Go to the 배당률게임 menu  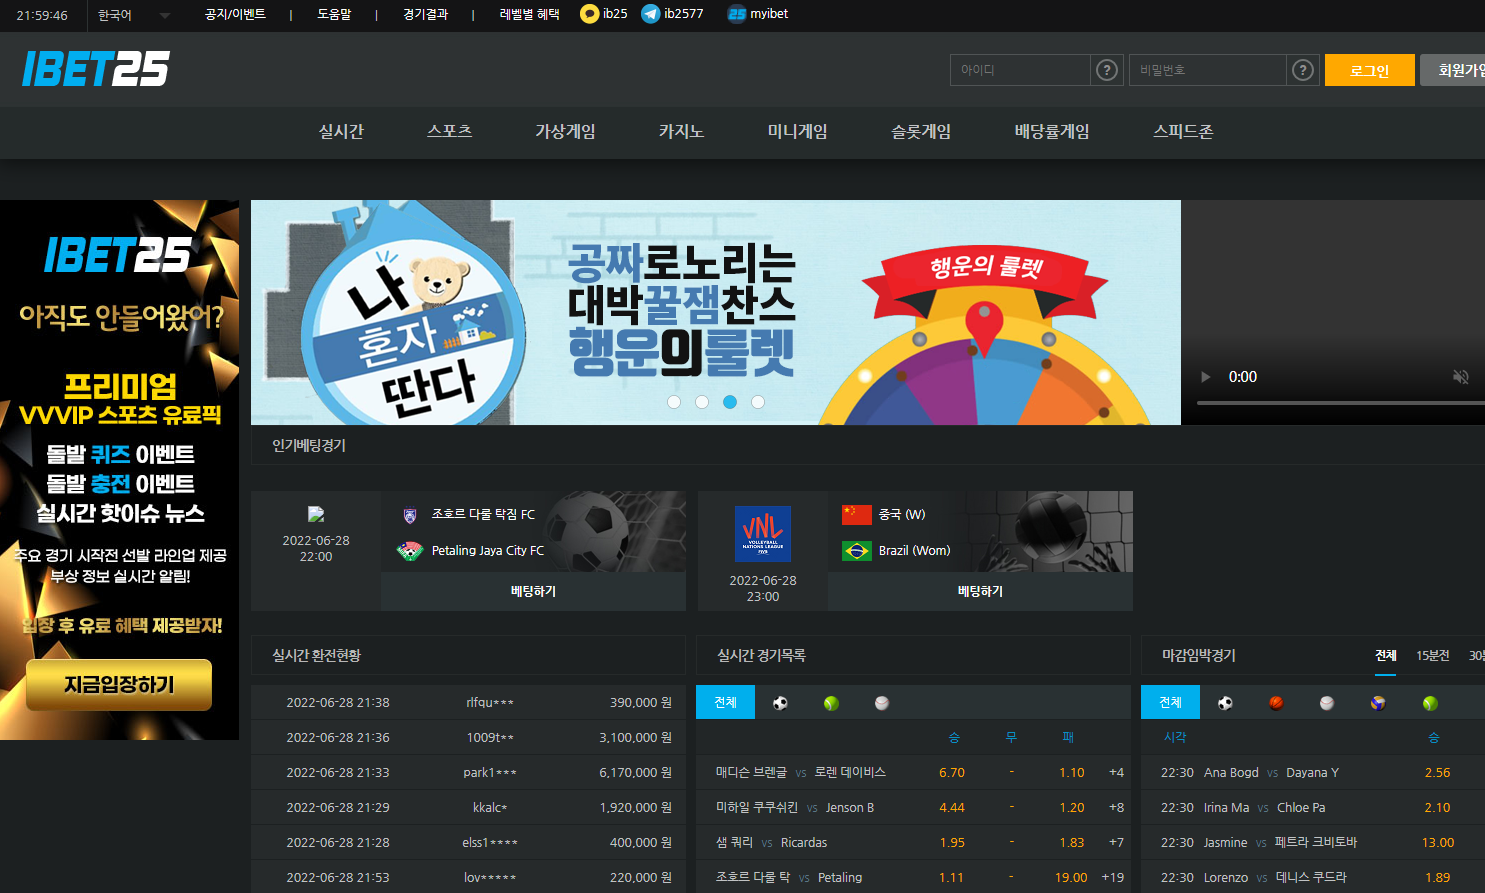[x=1052, y=131]
